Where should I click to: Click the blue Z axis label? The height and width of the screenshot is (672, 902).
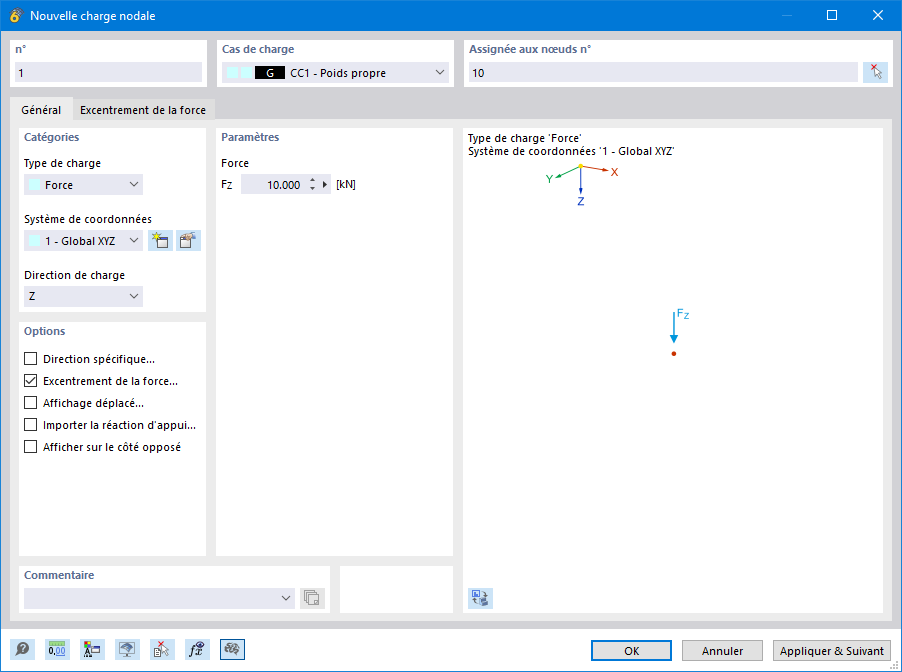coord(581,201)
